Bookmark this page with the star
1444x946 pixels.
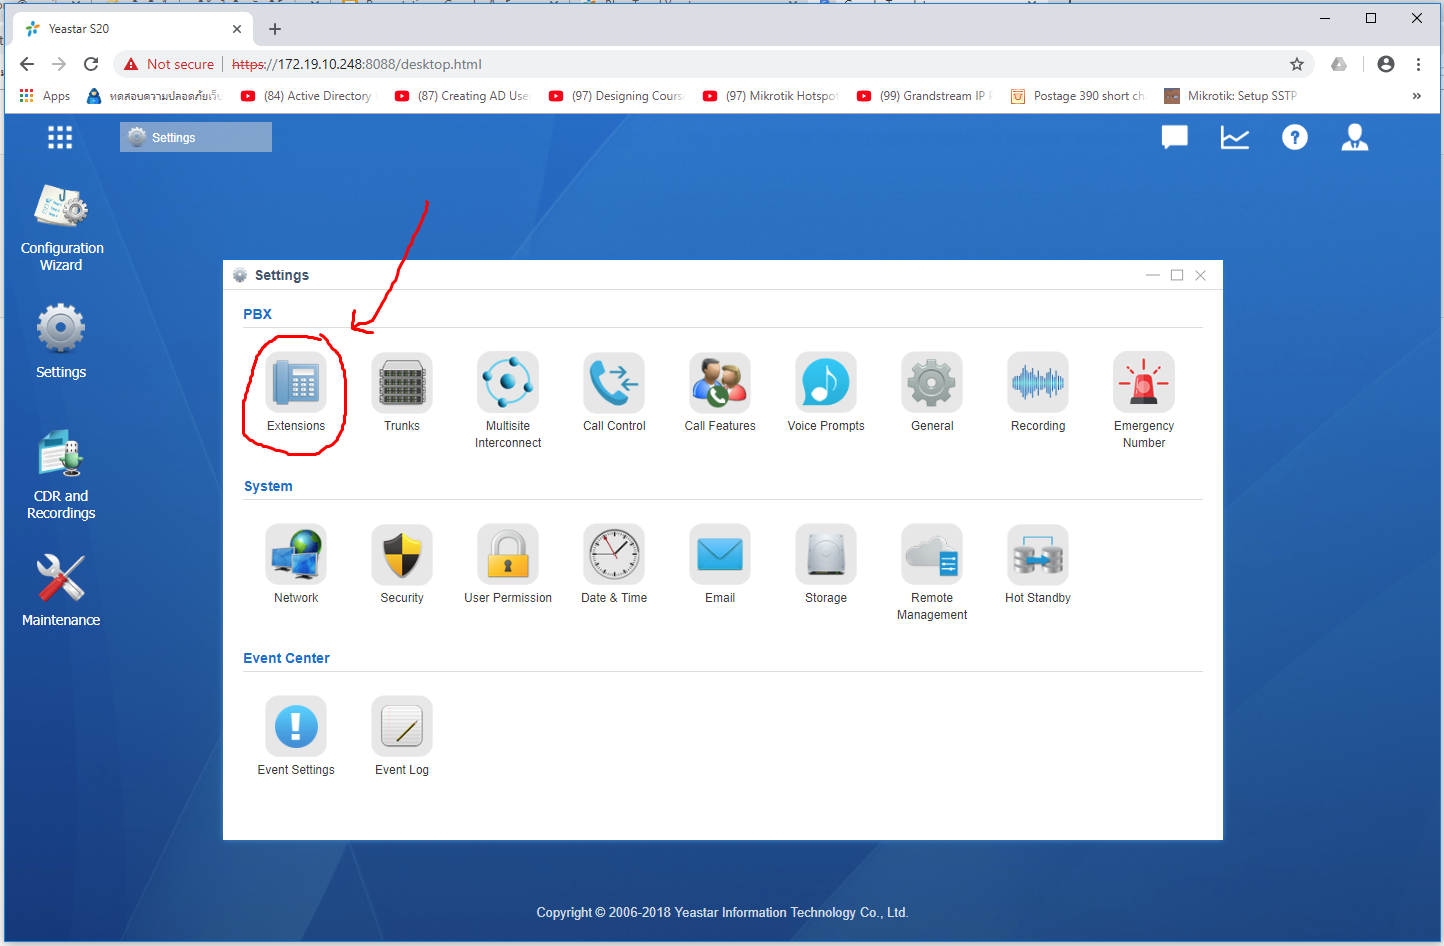point(1297,64)
